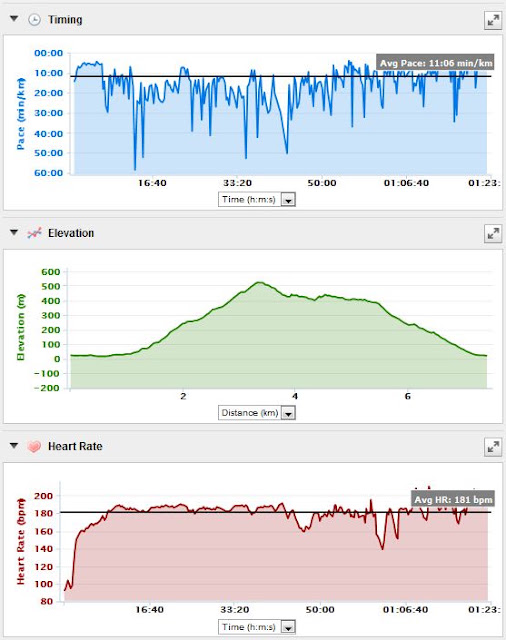Click the 200 heart rate axis value
This screenshot has height=640, width=506.
pyautogui.click(x=43, y=496)
